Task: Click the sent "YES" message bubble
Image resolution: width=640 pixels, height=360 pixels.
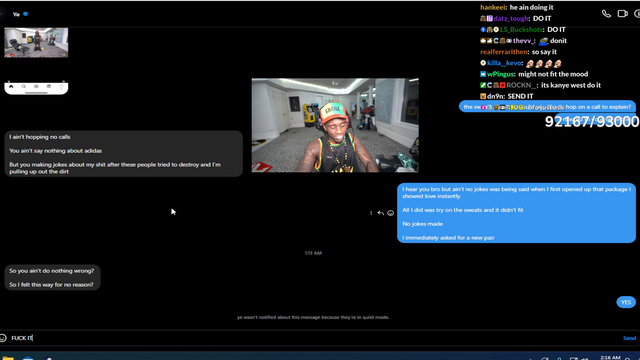Action: 626,302
